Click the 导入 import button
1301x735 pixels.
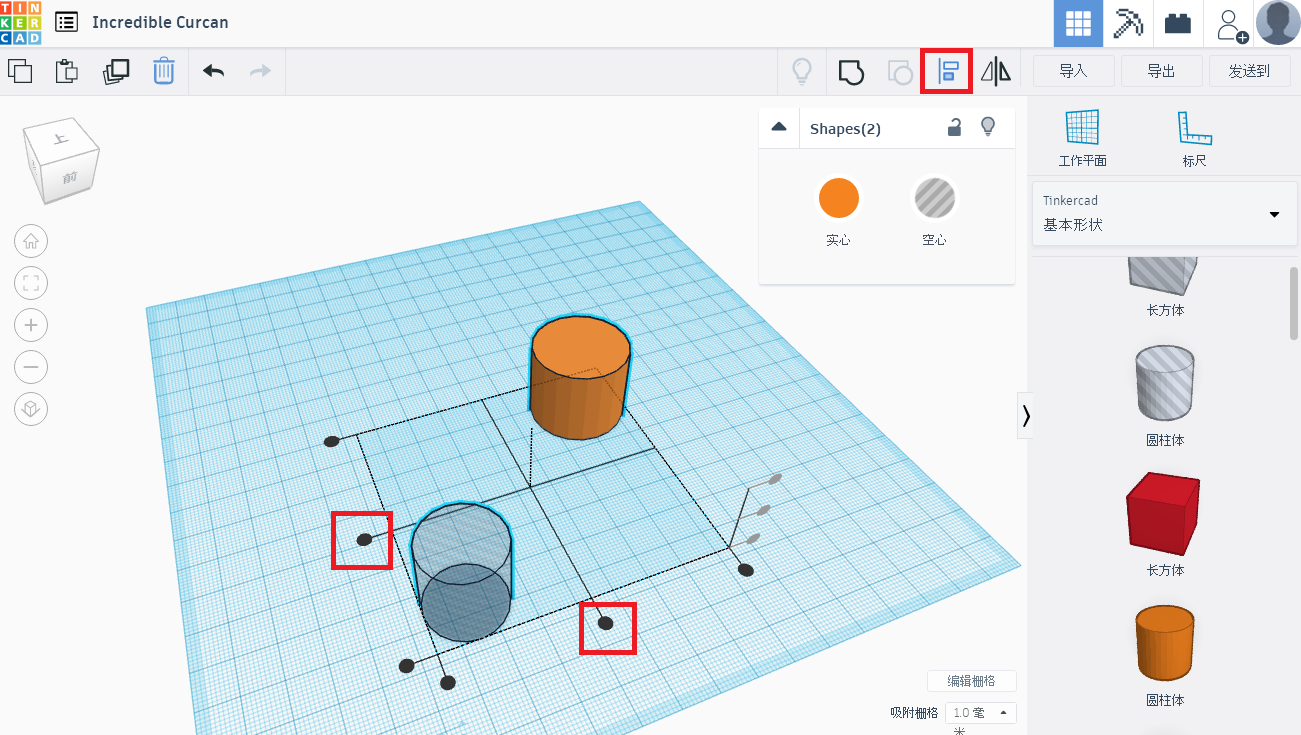pyautogui.click(x=1073, y=71)
